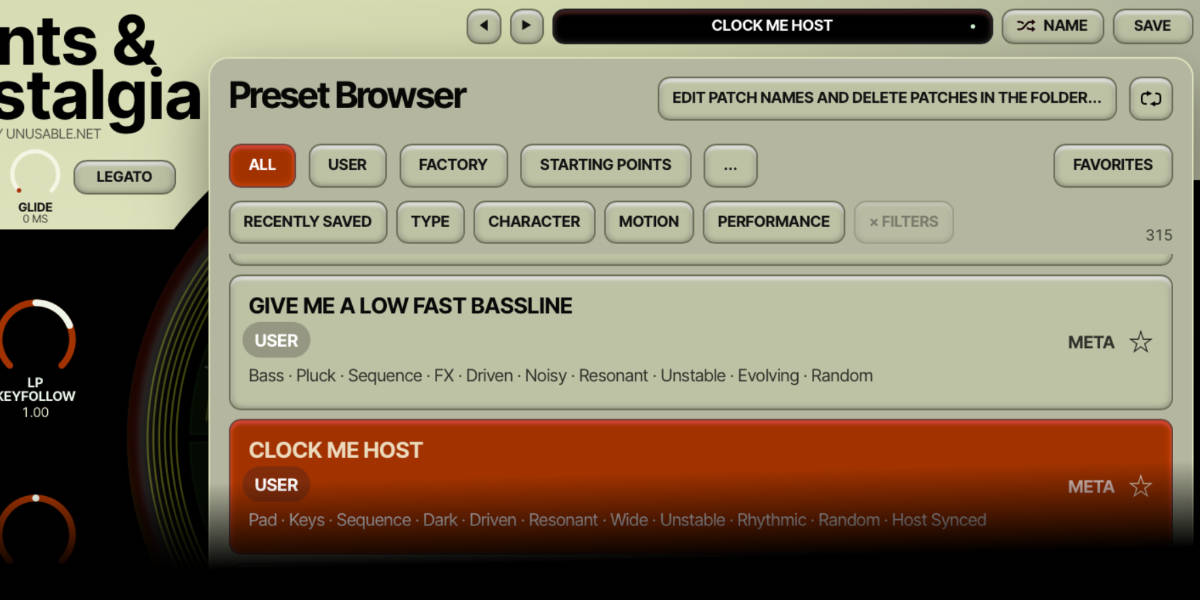The width and height of the screenshot is (1200, 600).
Task: Click META label on CLOCK ME HOST preset
Action: coord(1091,487)
